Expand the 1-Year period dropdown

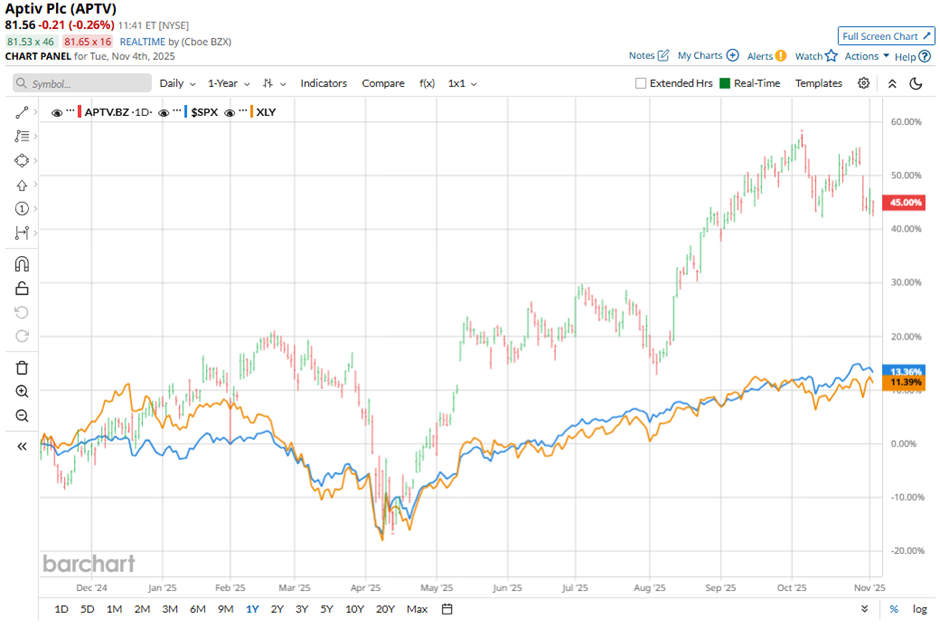pyautogui.click(x=229, y=84)
